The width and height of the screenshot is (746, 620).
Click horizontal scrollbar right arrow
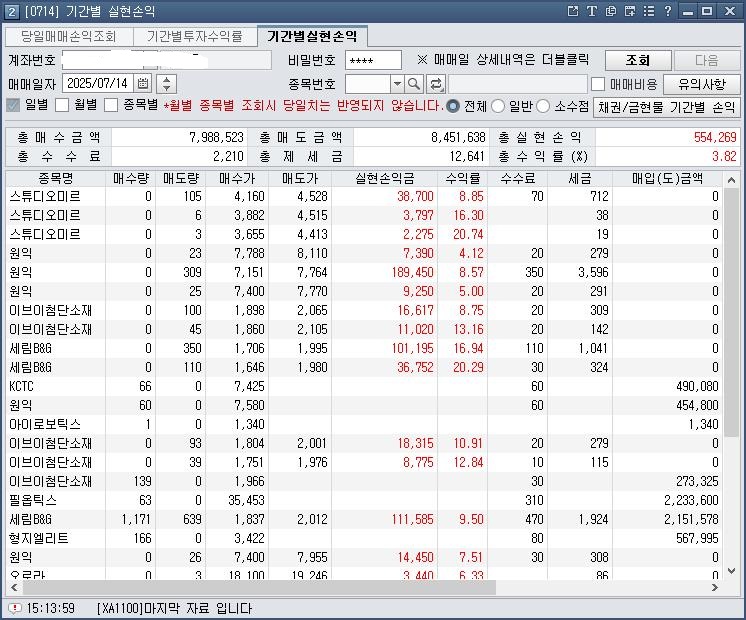pyautogui.click(x=715, y=588)
